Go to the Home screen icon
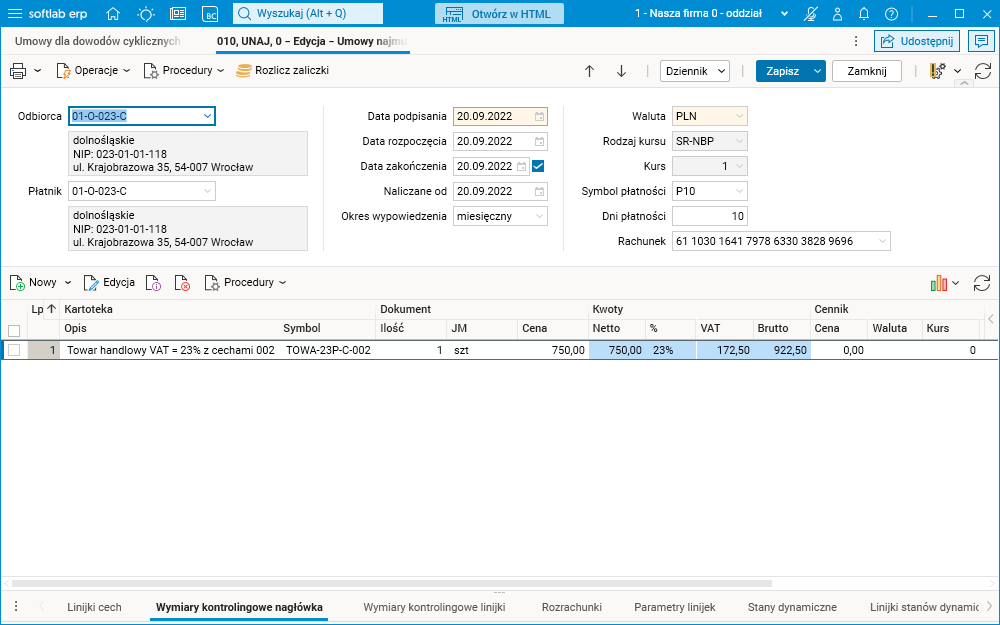The width and height of the screenshot is (1000, 625). coord(113,13)
